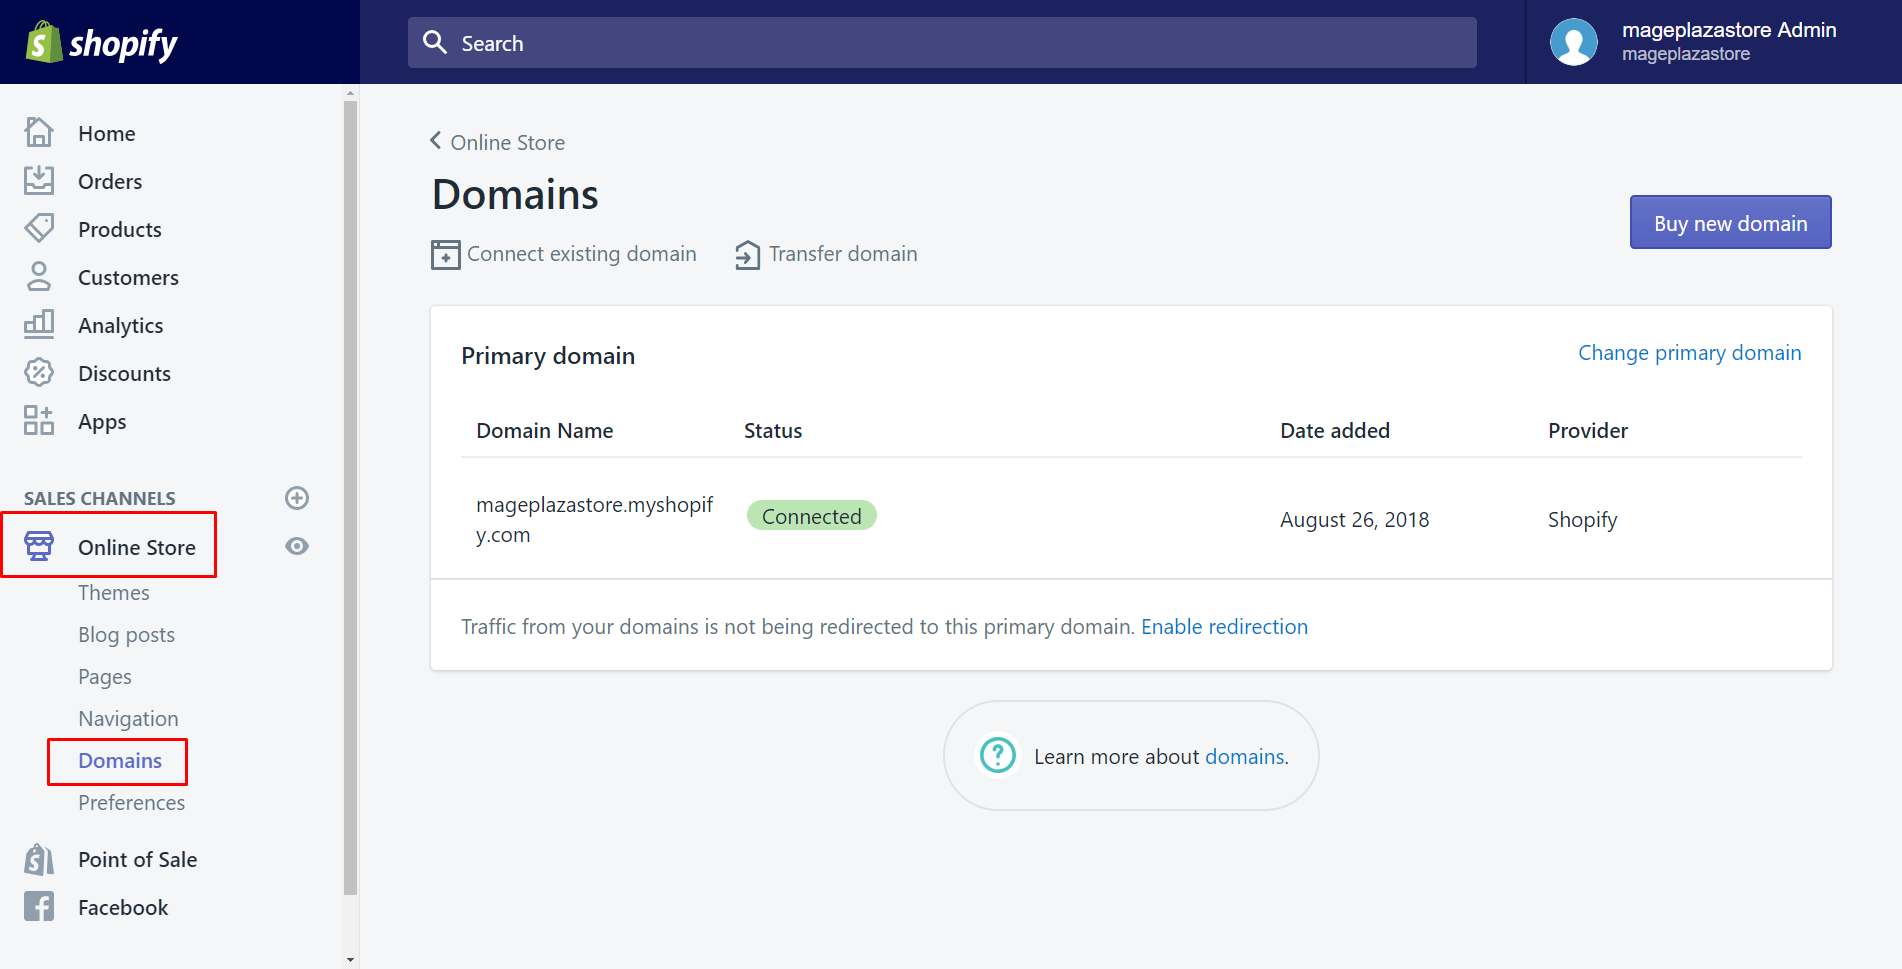Add a sales channel with plus icon

point(297,498)
